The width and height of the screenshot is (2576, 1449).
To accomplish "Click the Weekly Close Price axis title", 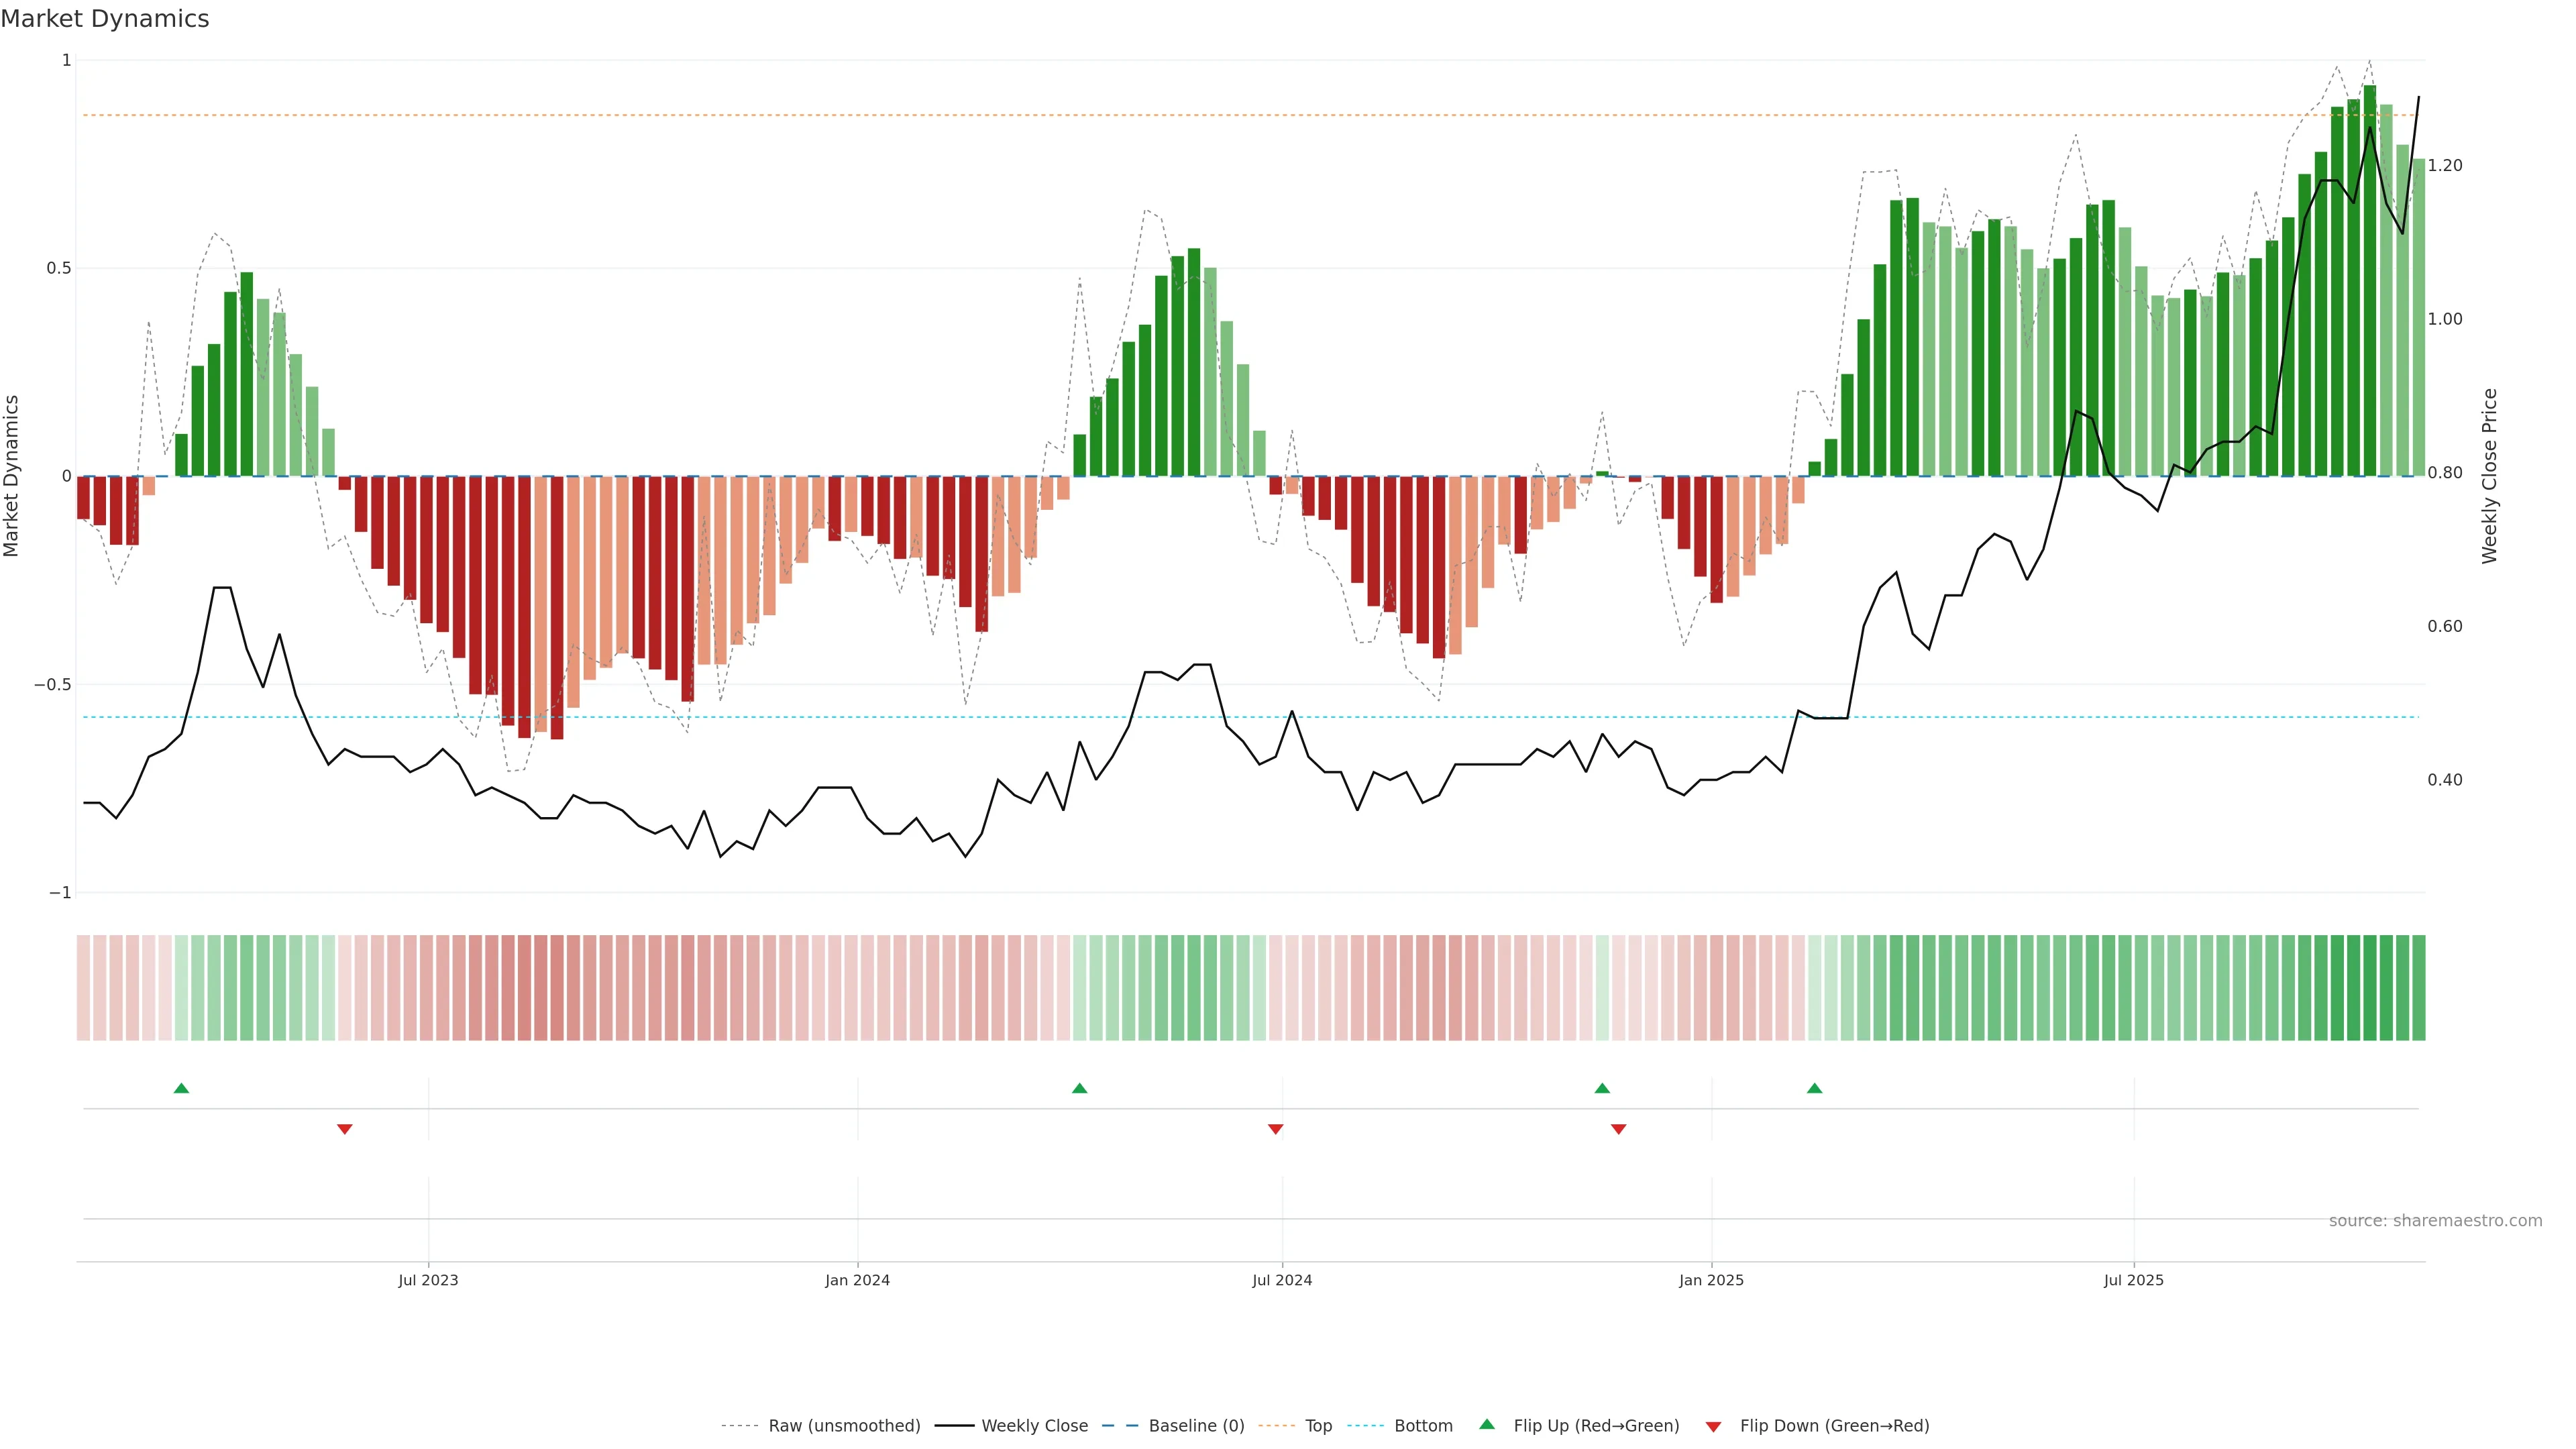I will (x=2490, y=476).
